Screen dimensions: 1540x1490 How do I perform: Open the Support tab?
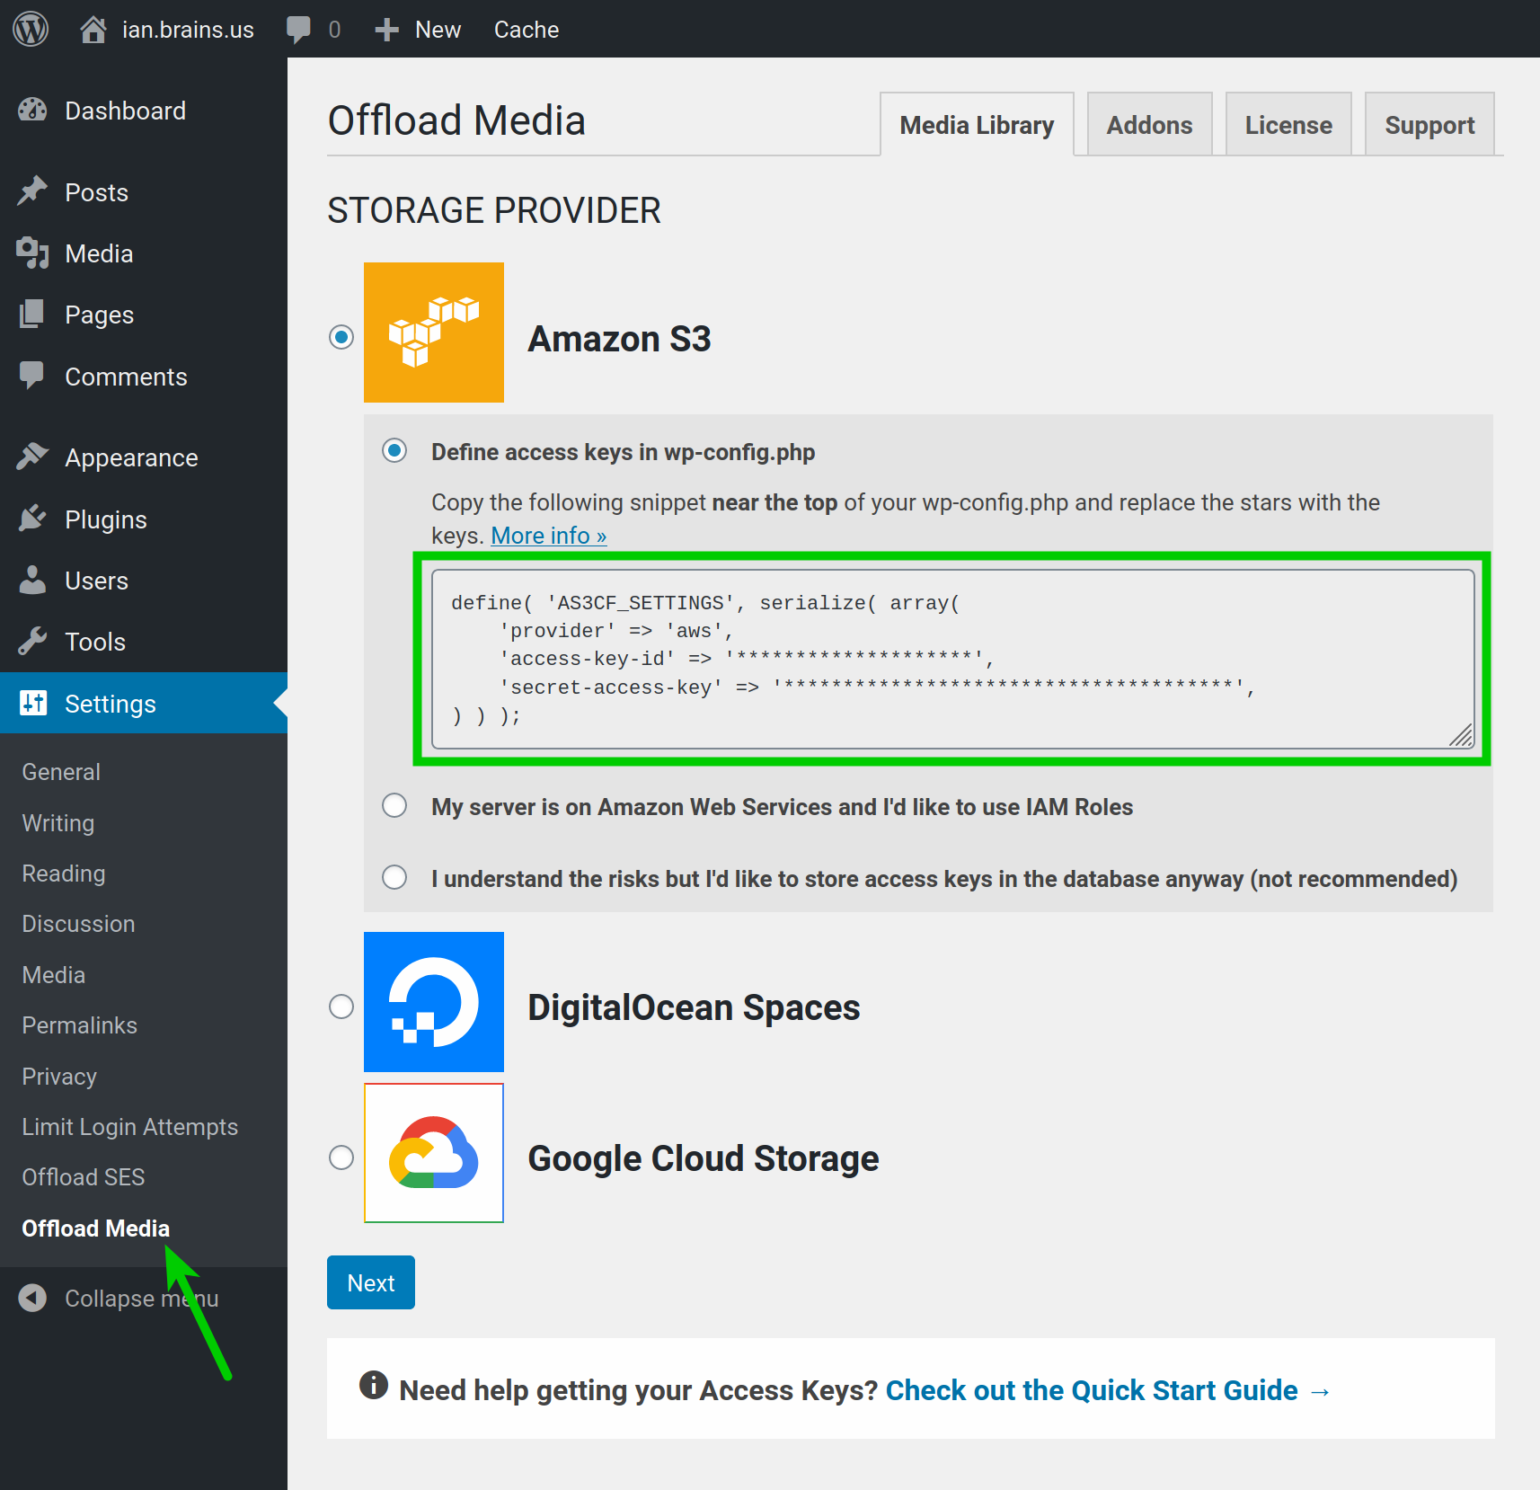coord(1429,125)
